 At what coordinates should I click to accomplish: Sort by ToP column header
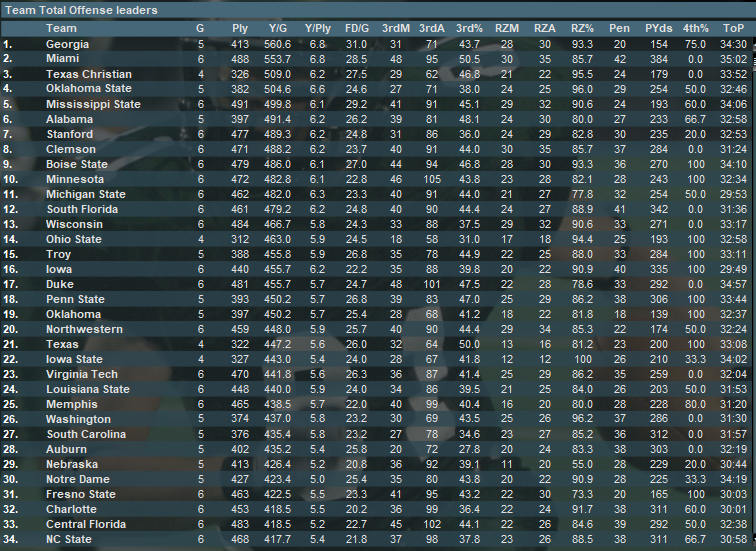coord(733,28)
